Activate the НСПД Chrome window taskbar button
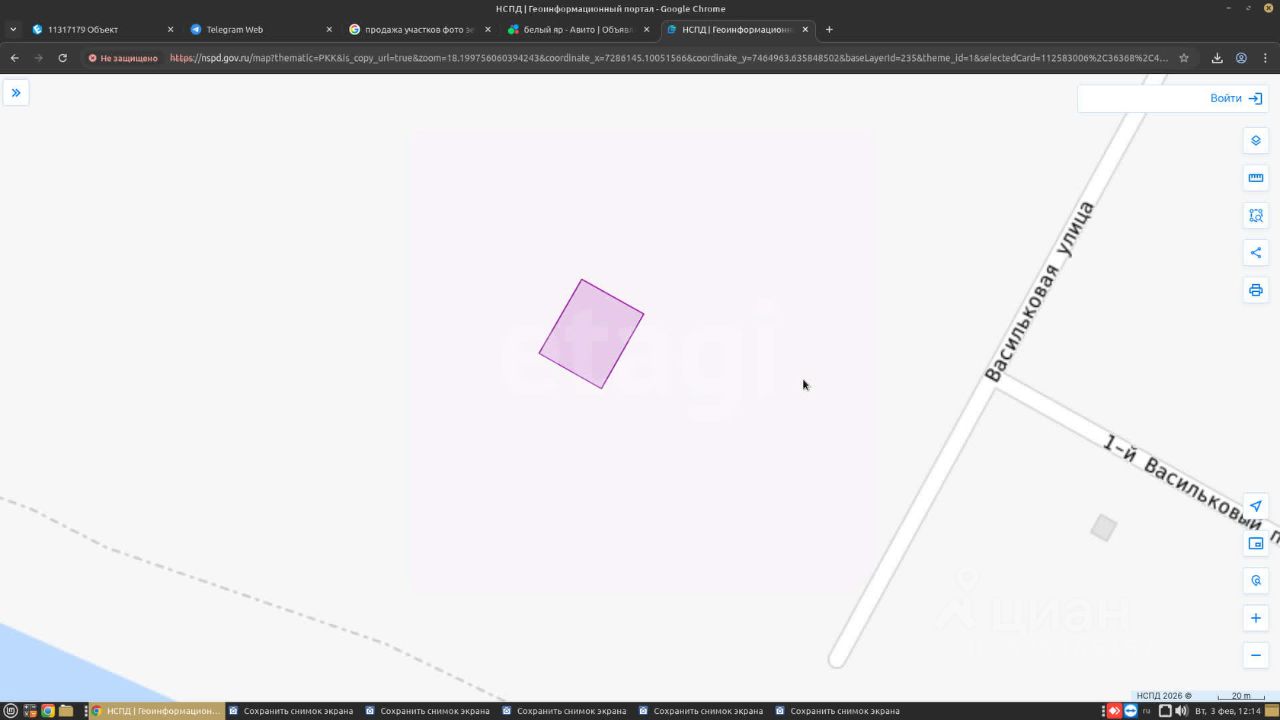 coord(156,711)
